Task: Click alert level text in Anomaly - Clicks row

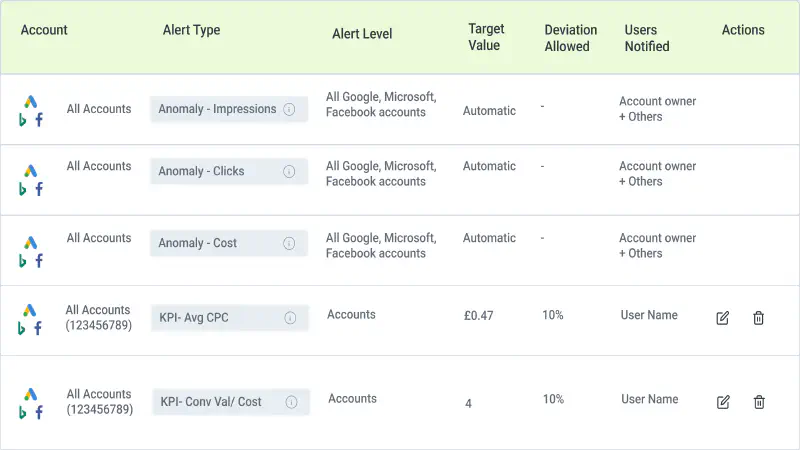Action: point(381,174)
